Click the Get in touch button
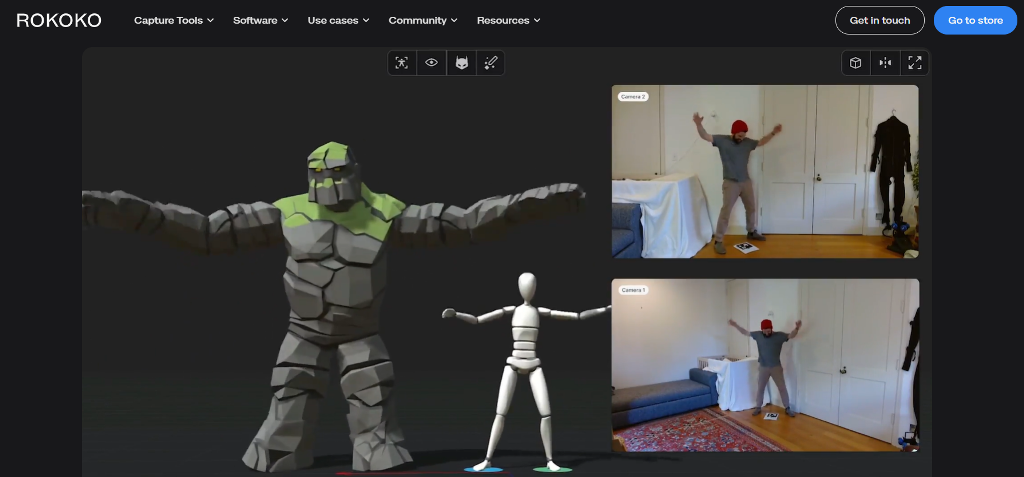 pos(879,20)
